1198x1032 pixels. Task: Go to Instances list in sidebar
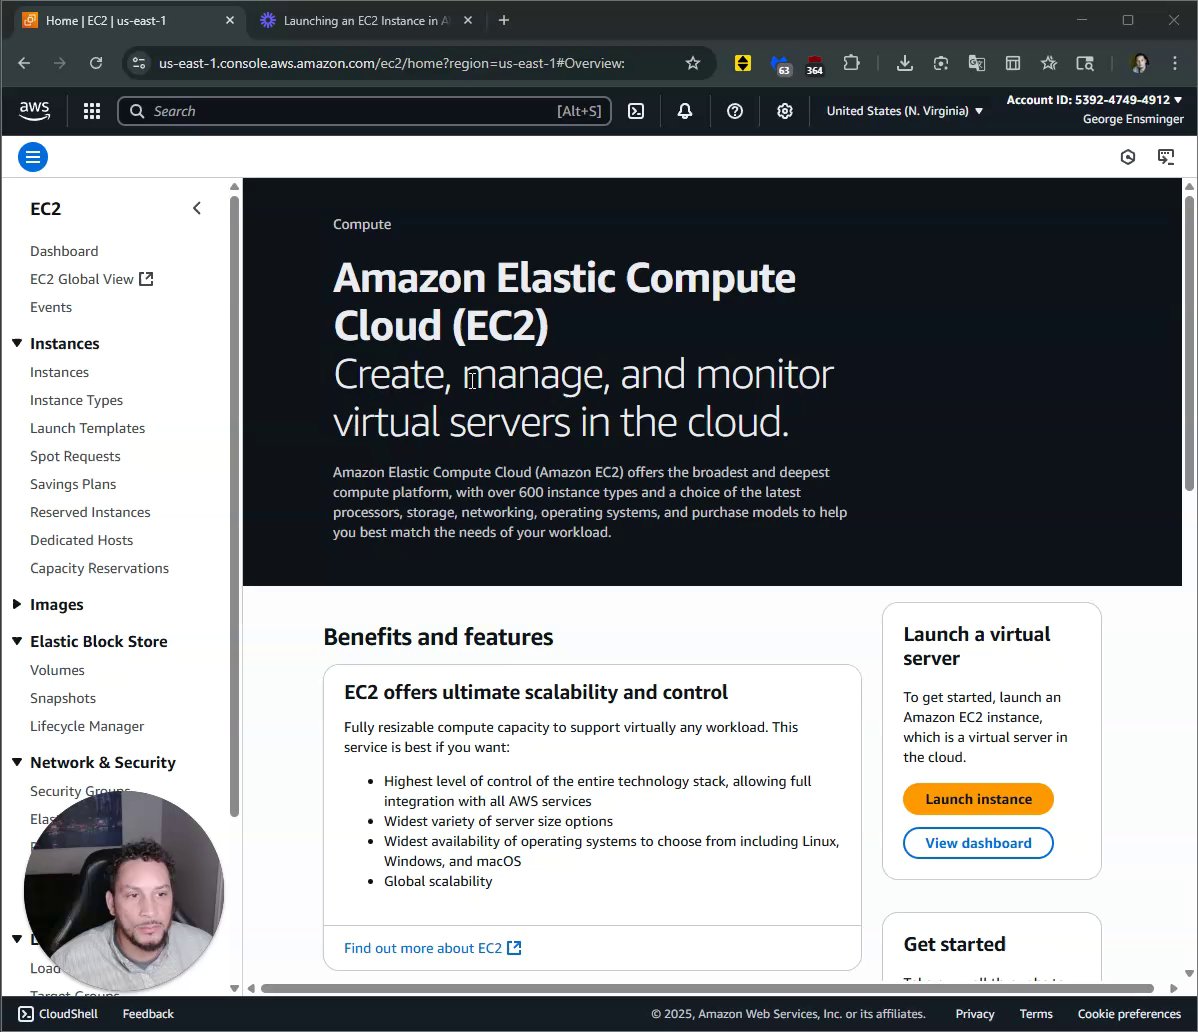point(60,372)
